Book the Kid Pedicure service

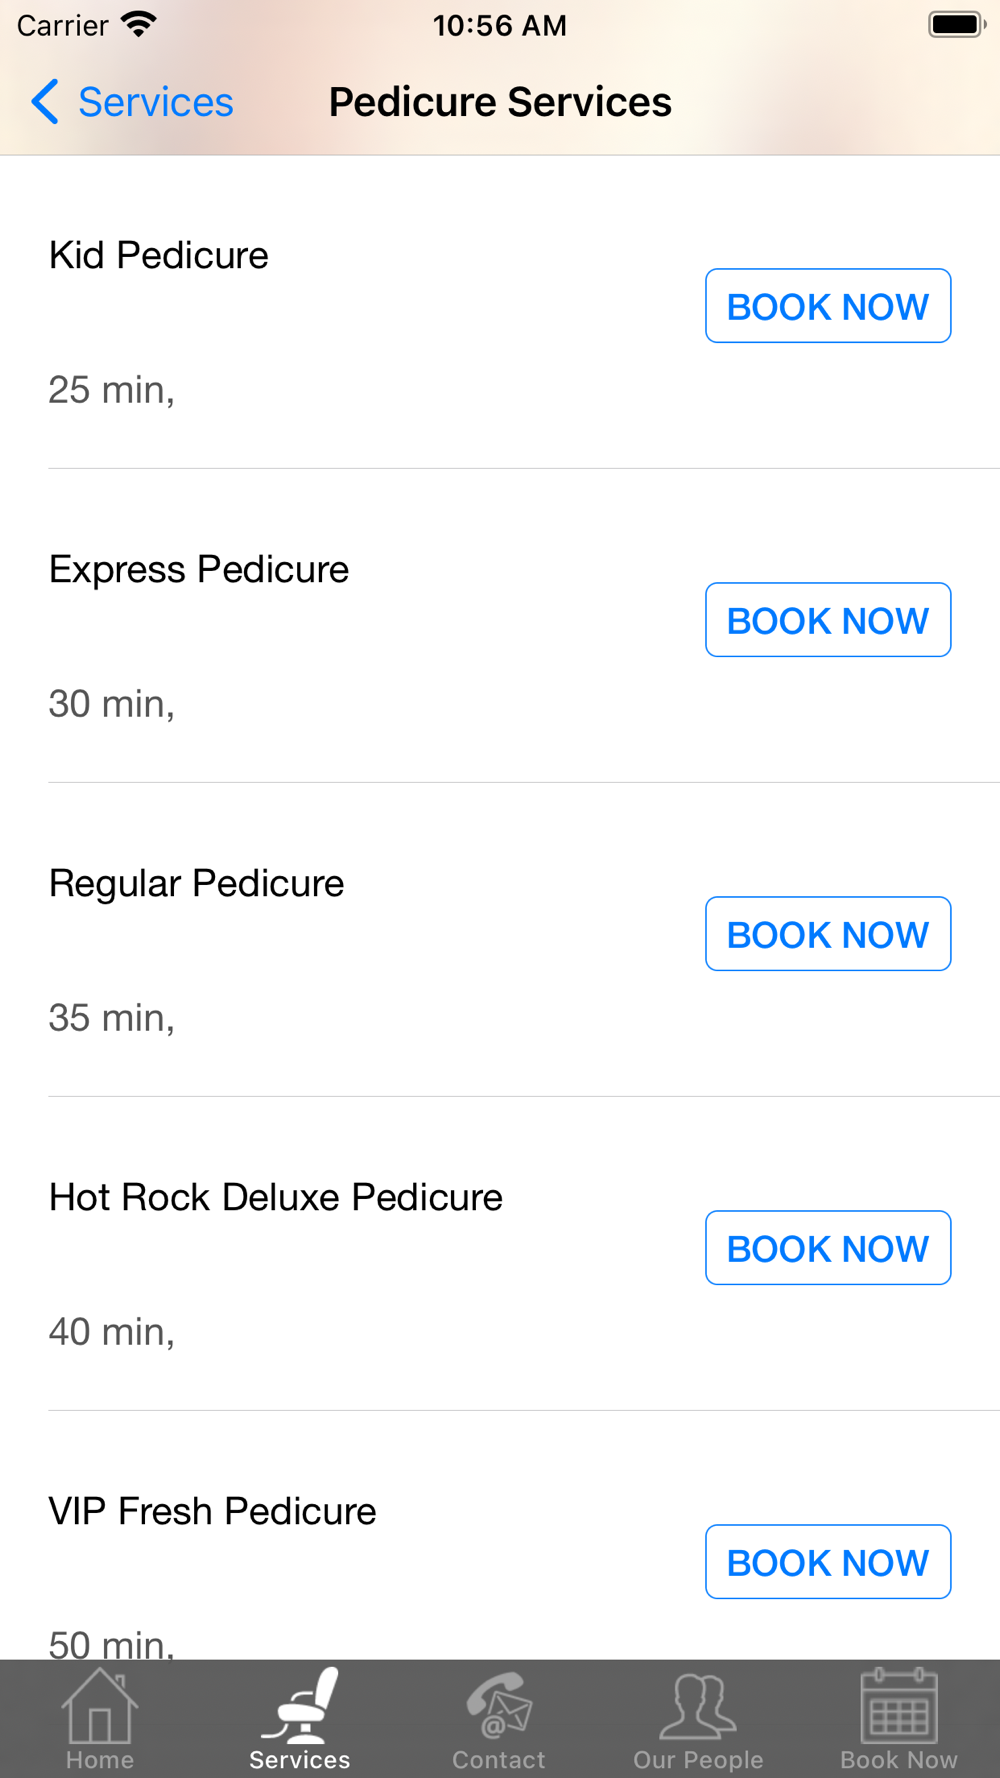point(828,306)
